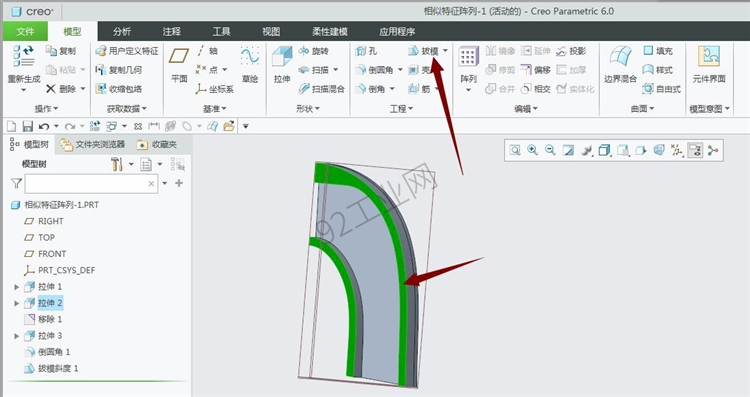Click zoom in icon in graphics toolbar

tap(532, 150)
